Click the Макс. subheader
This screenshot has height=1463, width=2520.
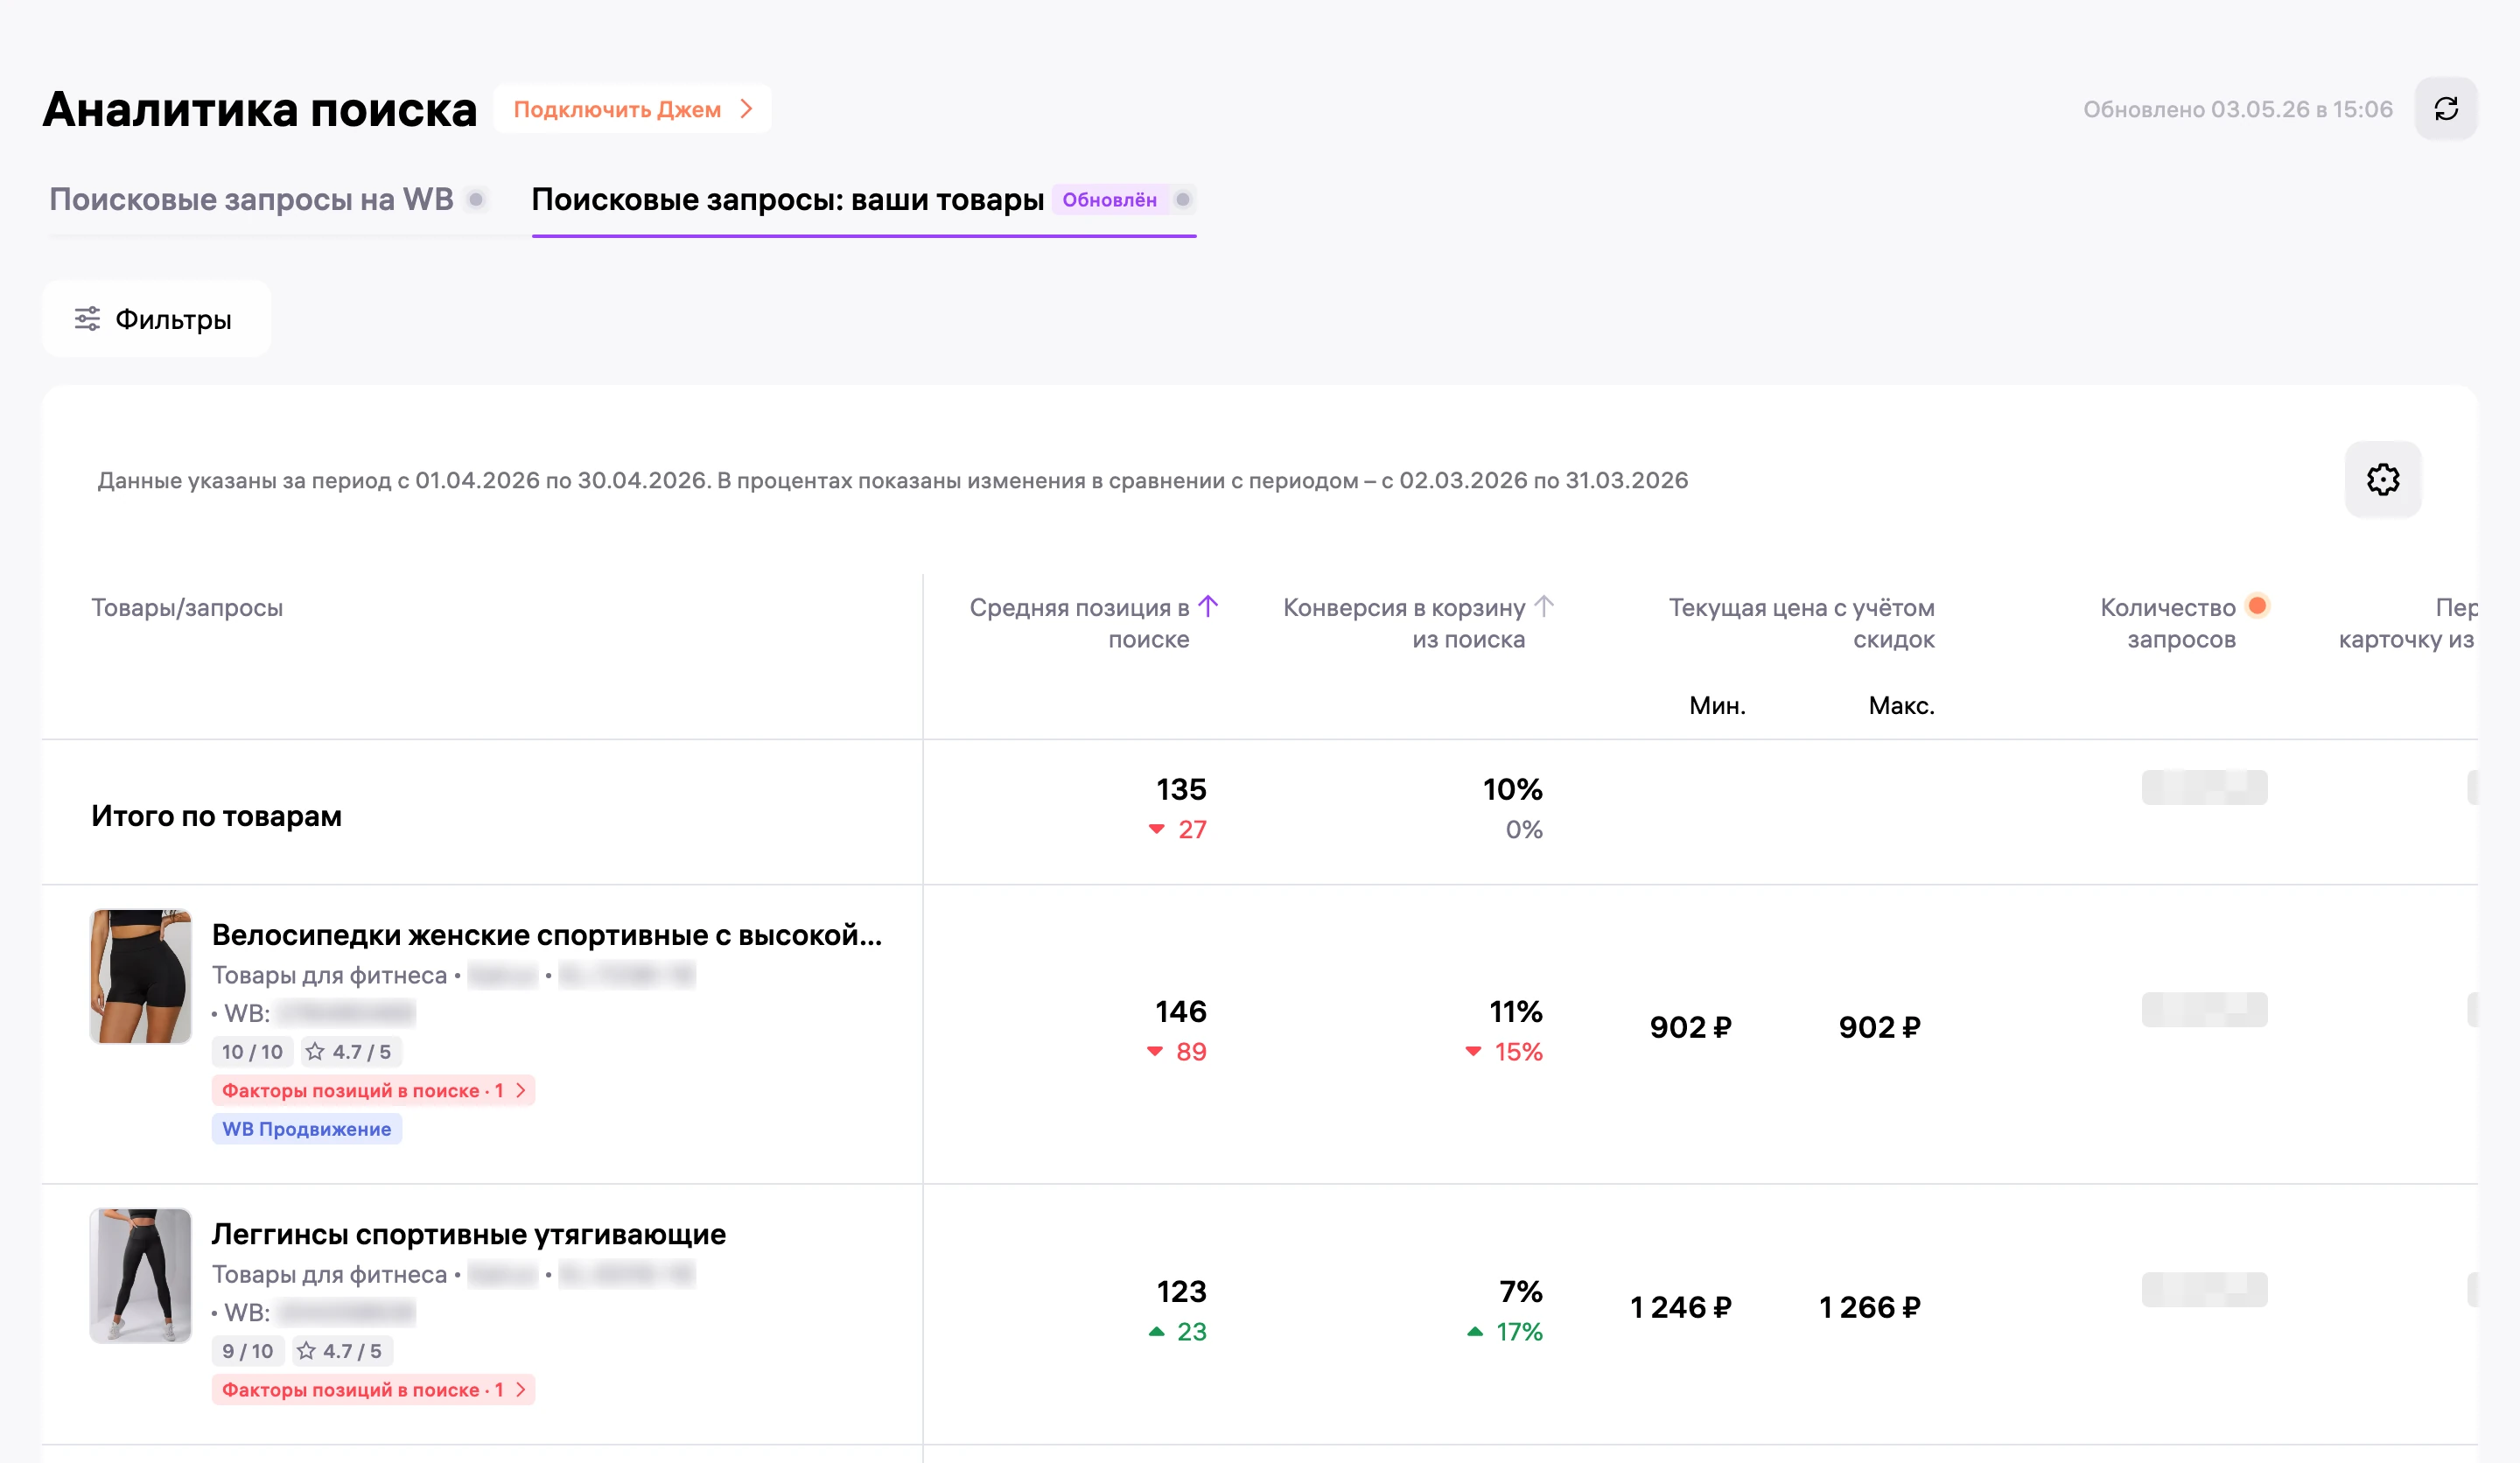click(1901, 705)
